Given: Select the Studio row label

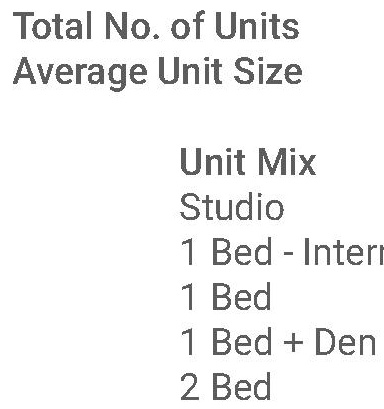Looking at the screenshot, I should tap(232, 207).
